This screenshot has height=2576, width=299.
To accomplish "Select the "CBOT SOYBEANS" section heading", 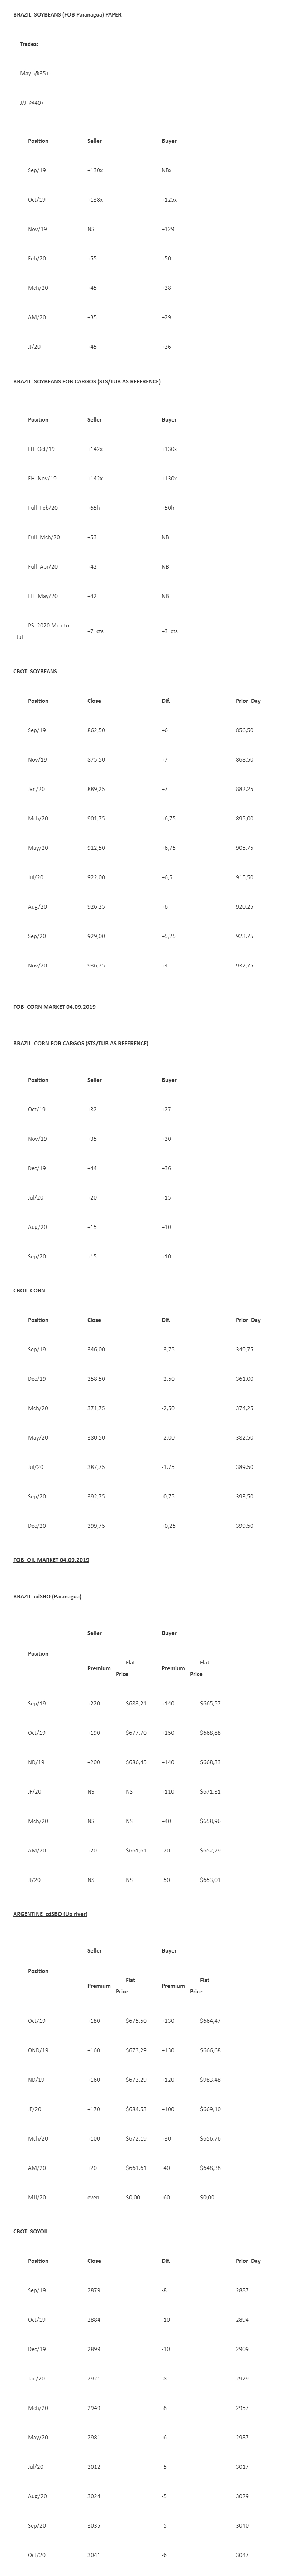I will tap(35, 671).
